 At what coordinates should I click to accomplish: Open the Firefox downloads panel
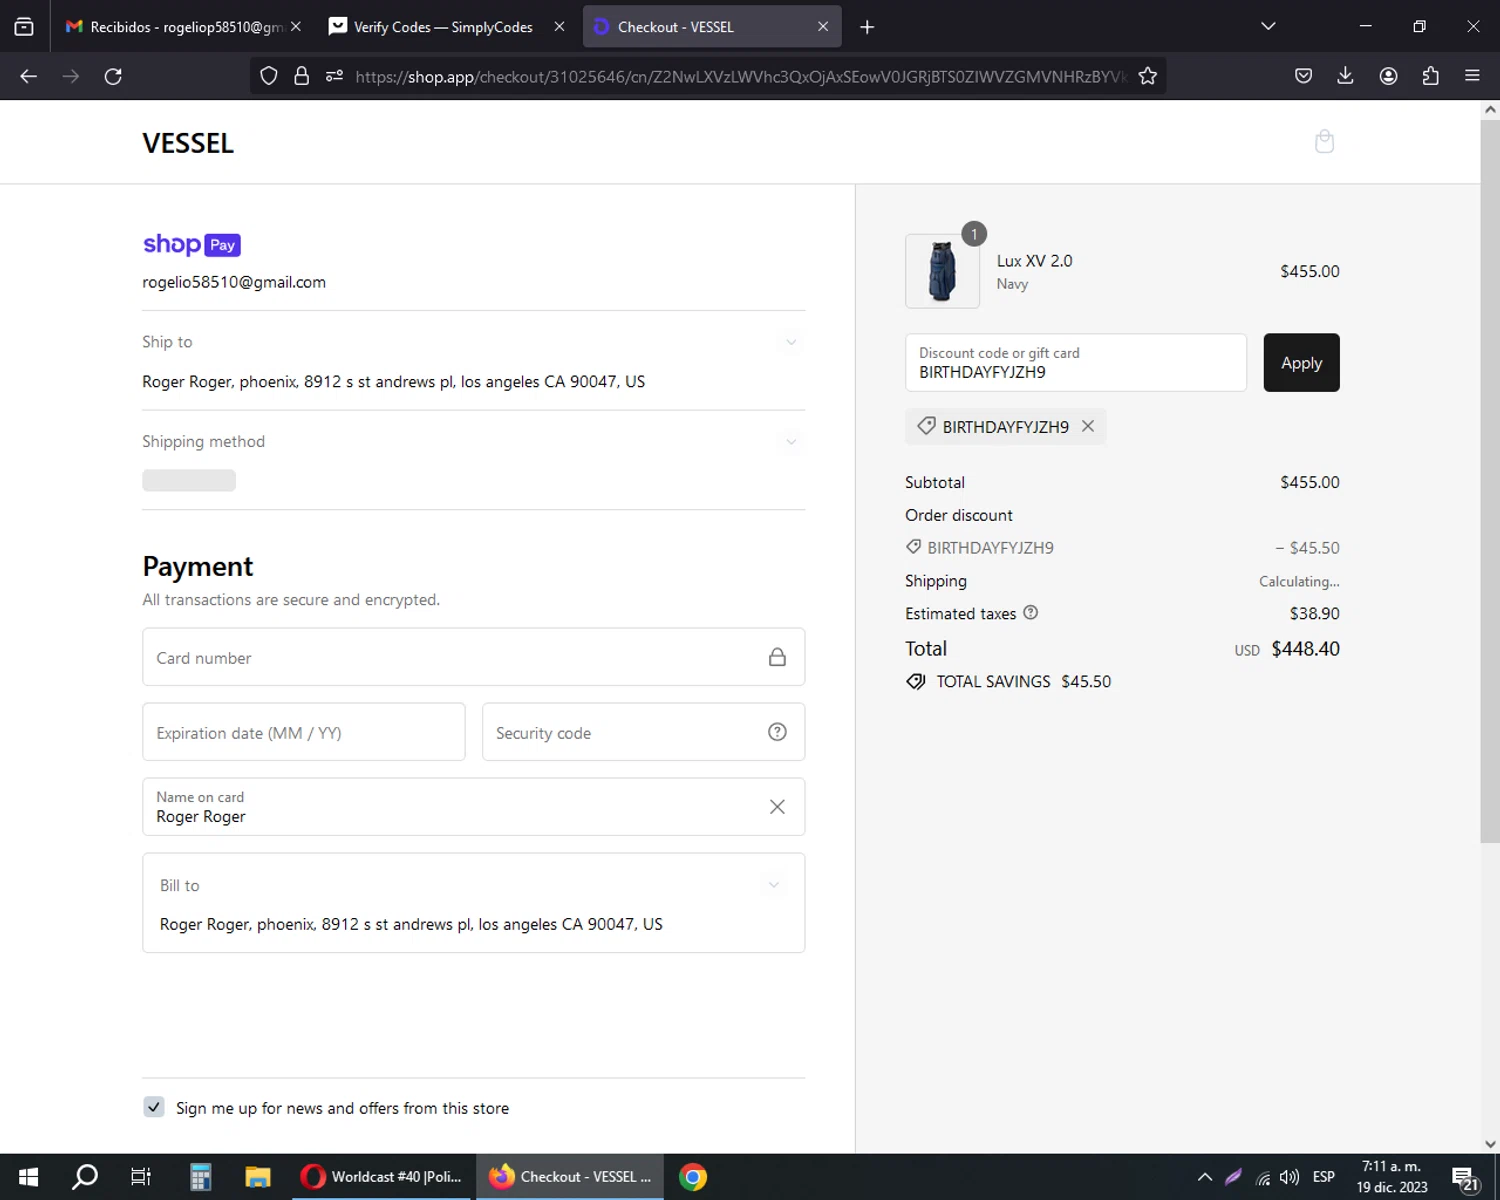(x=1345, y=76)
